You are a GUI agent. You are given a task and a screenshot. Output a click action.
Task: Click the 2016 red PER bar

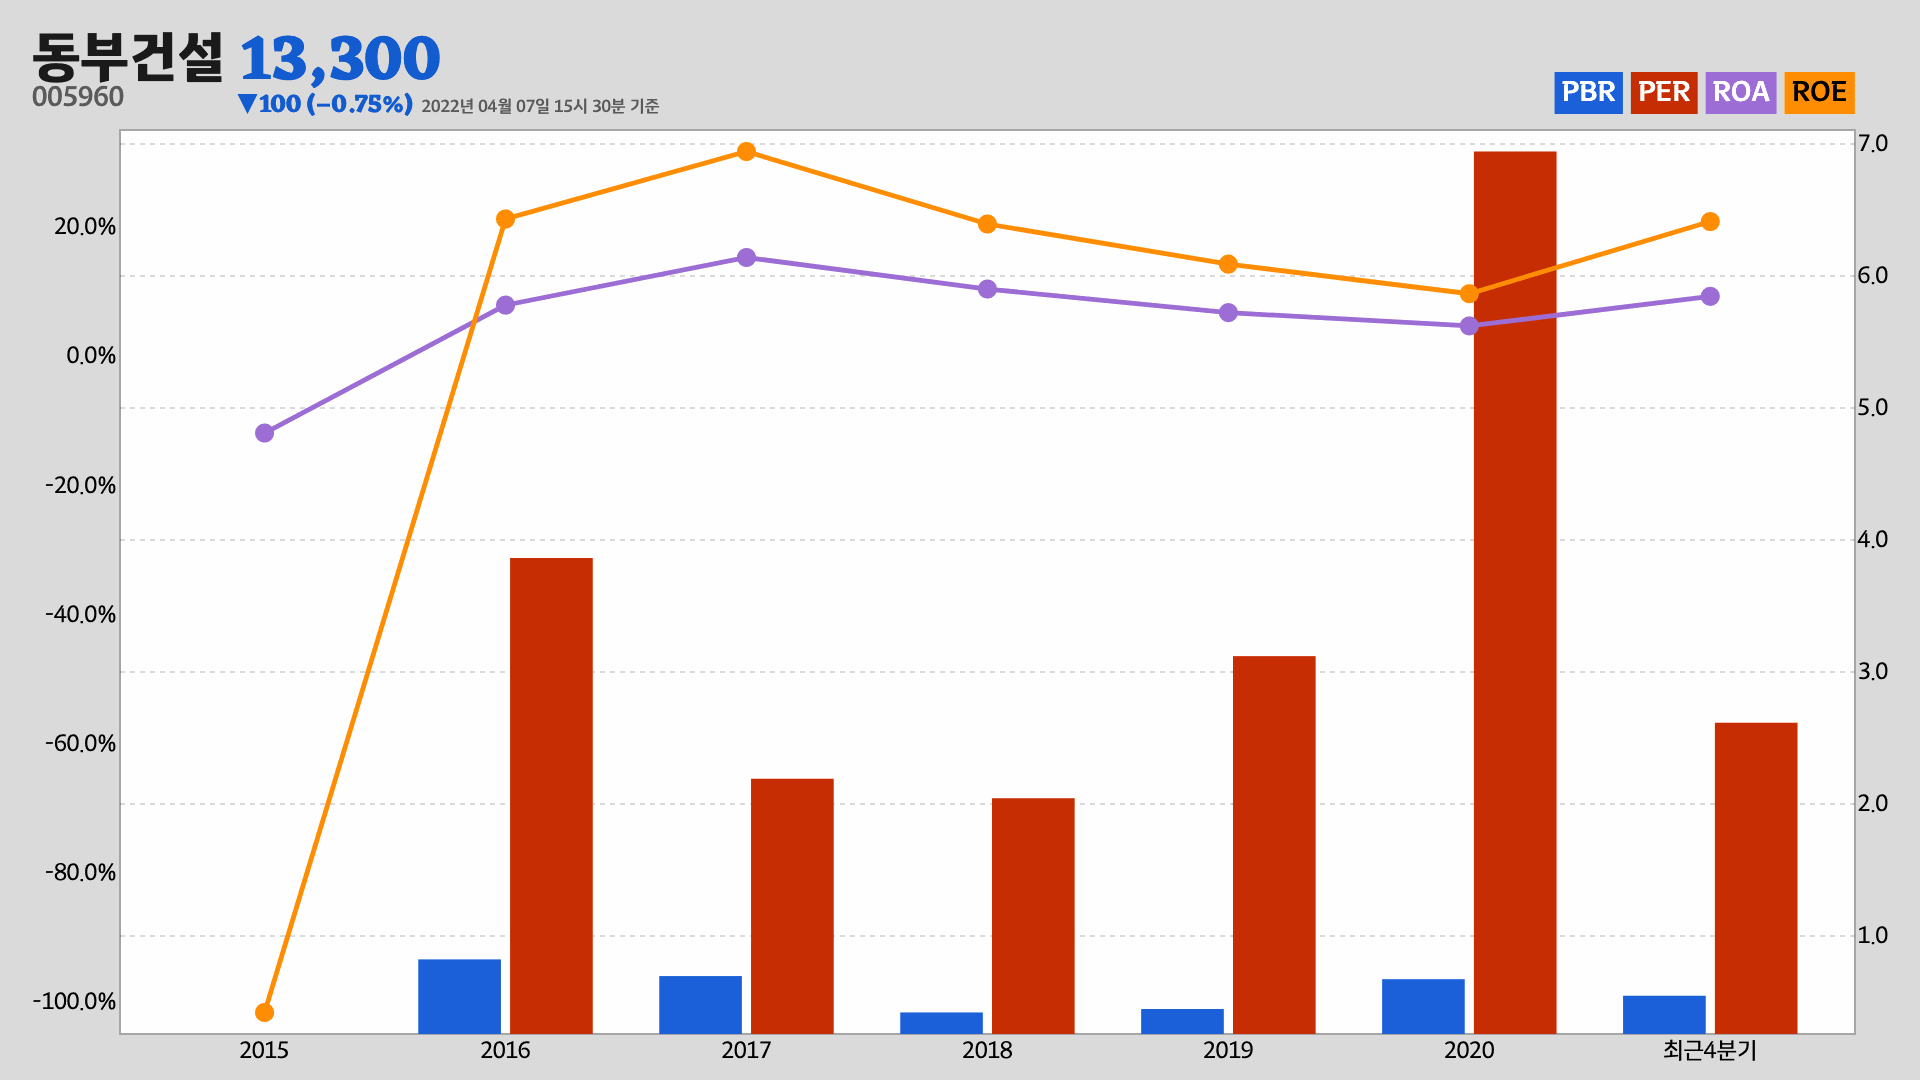[x=551, y=795]
